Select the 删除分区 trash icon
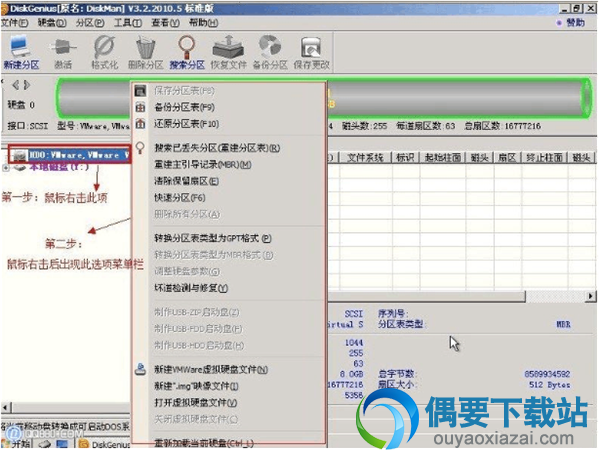This screenshot has height=450, width=599. tap(146, 52)
